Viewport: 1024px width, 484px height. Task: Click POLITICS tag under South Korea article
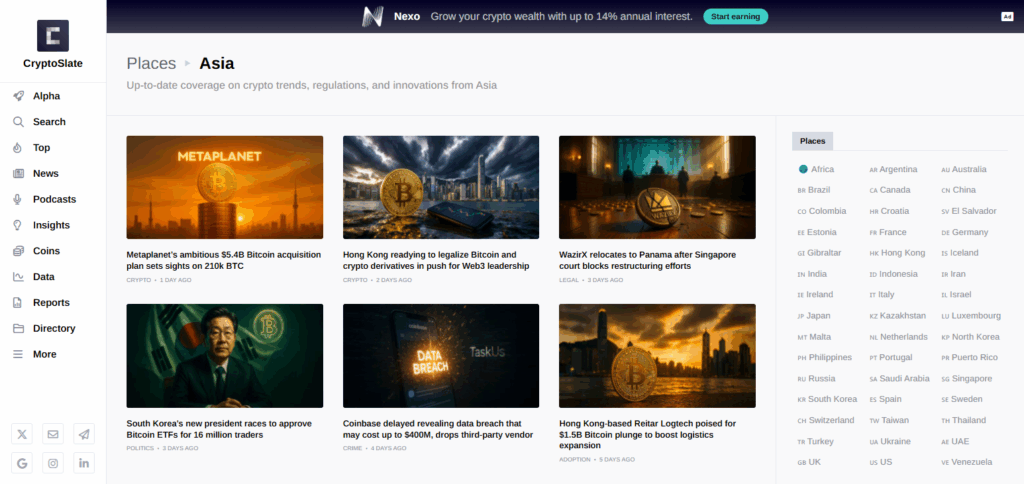[140, 449]
